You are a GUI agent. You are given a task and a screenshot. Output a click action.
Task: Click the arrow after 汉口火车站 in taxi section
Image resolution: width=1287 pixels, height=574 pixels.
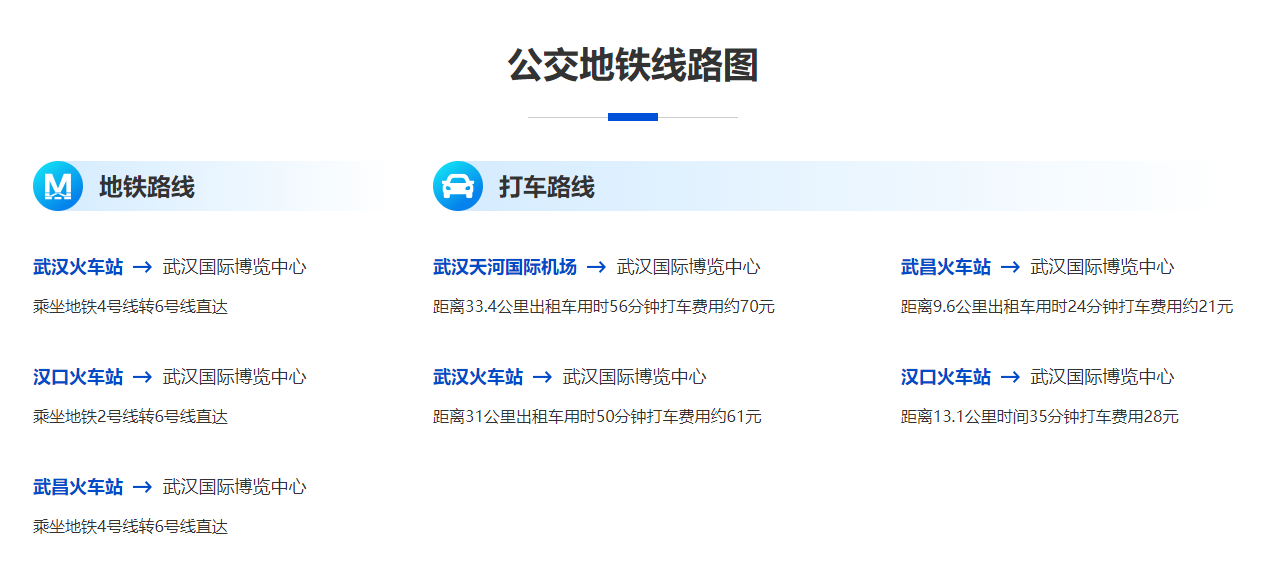tap(1011, 377)
